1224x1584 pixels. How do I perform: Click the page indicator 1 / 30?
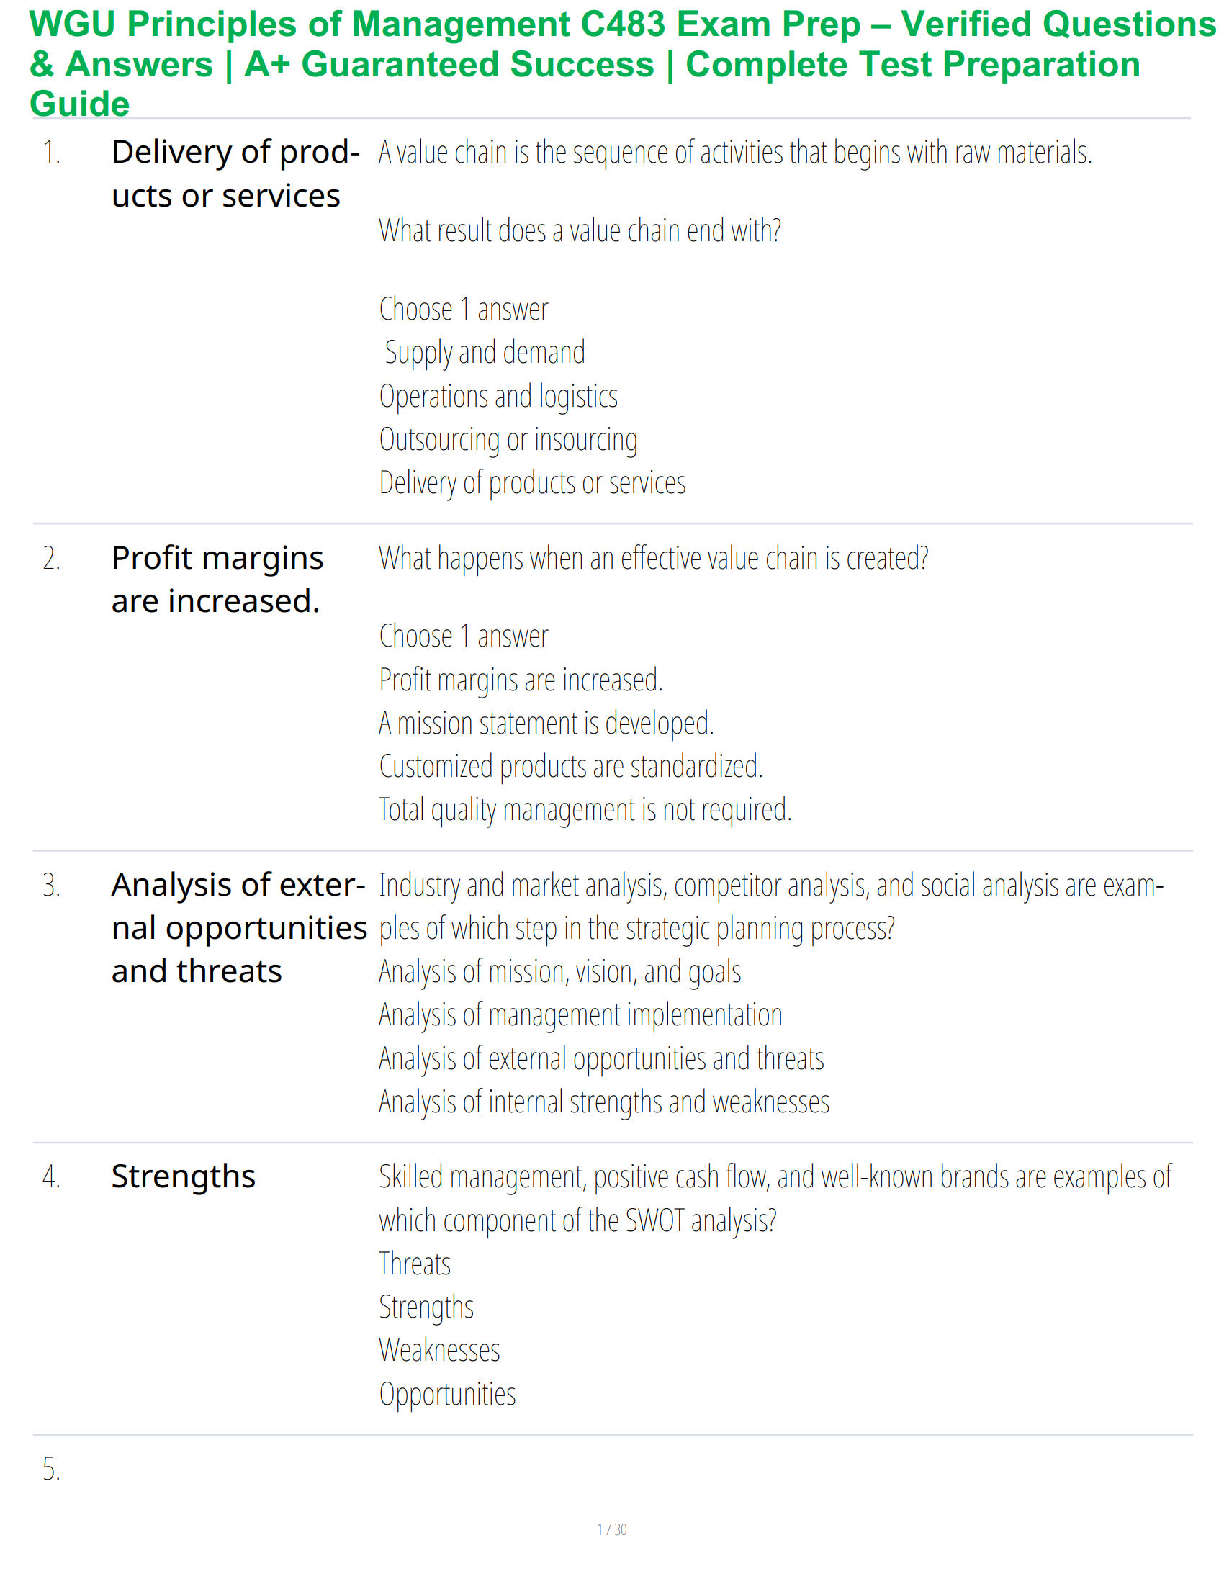coord(611,1530)
